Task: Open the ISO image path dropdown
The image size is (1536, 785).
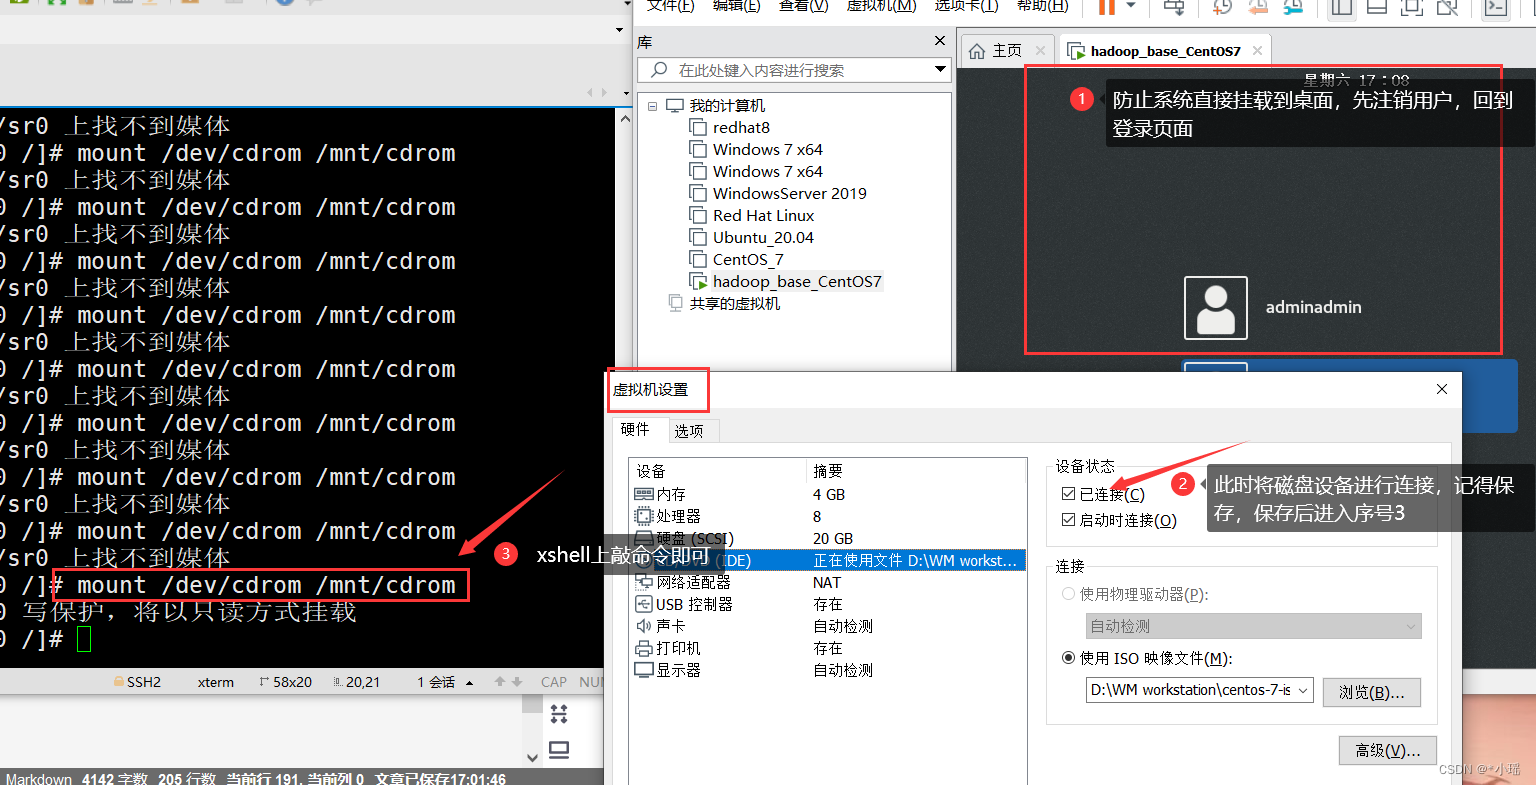Action: click(1304, 690)
